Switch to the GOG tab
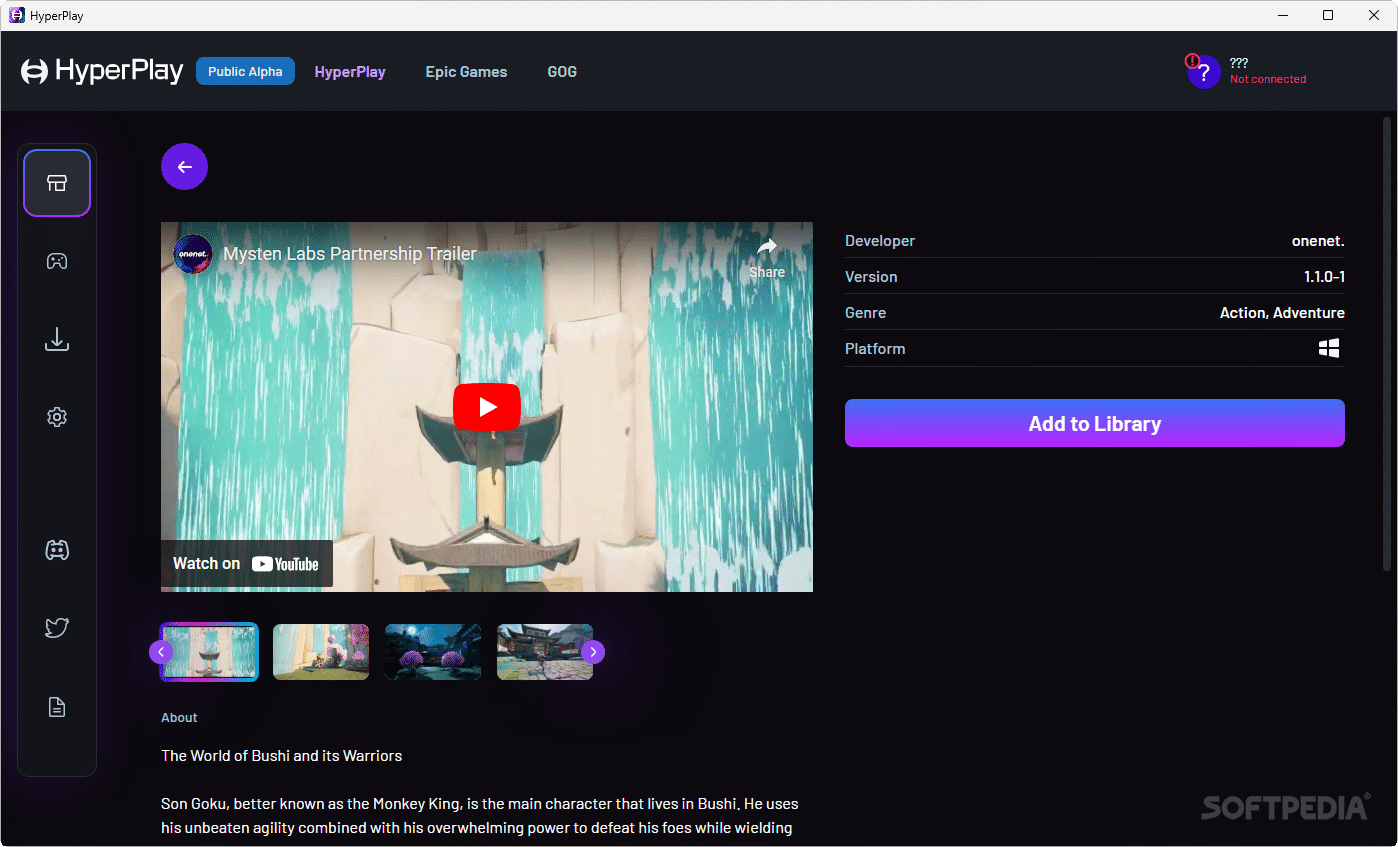Screen dimensions: 1398x847 click(562, 72)
